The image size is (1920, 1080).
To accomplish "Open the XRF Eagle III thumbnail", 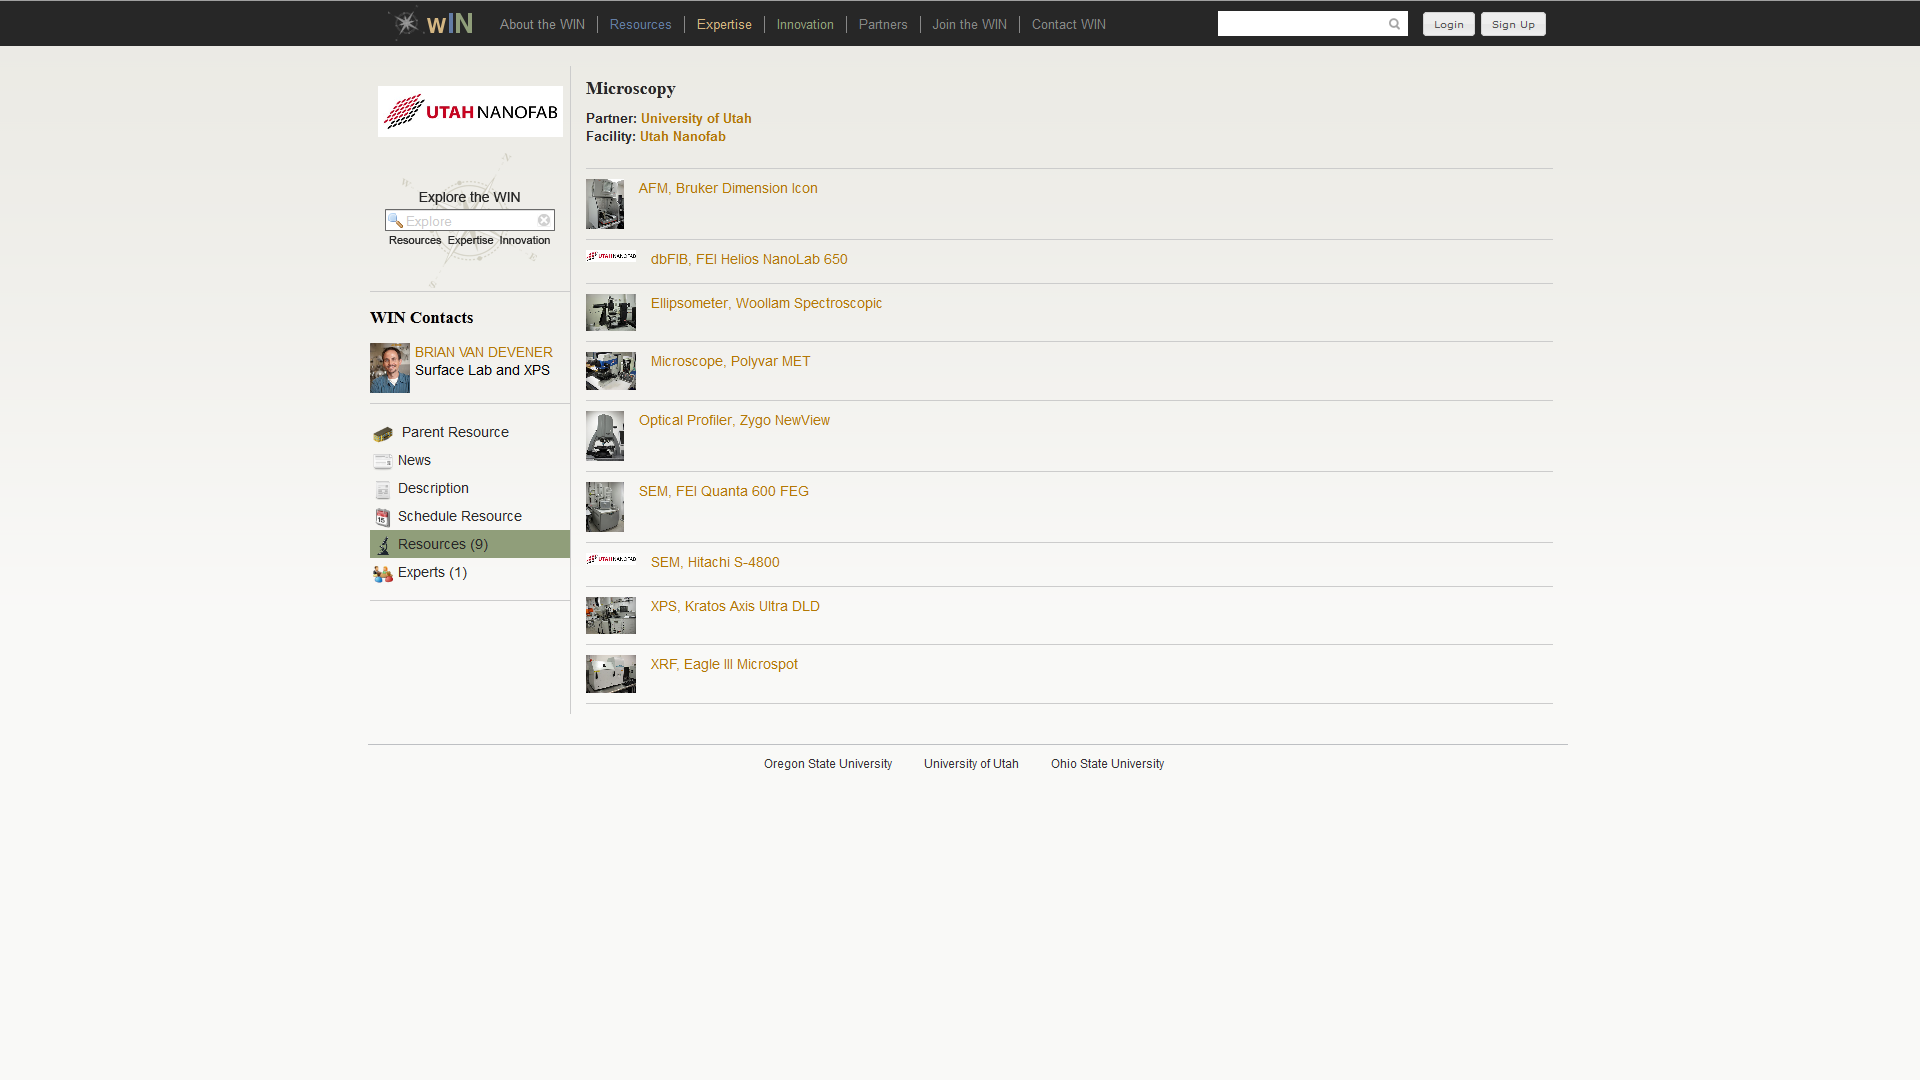I will click(611, 674).
